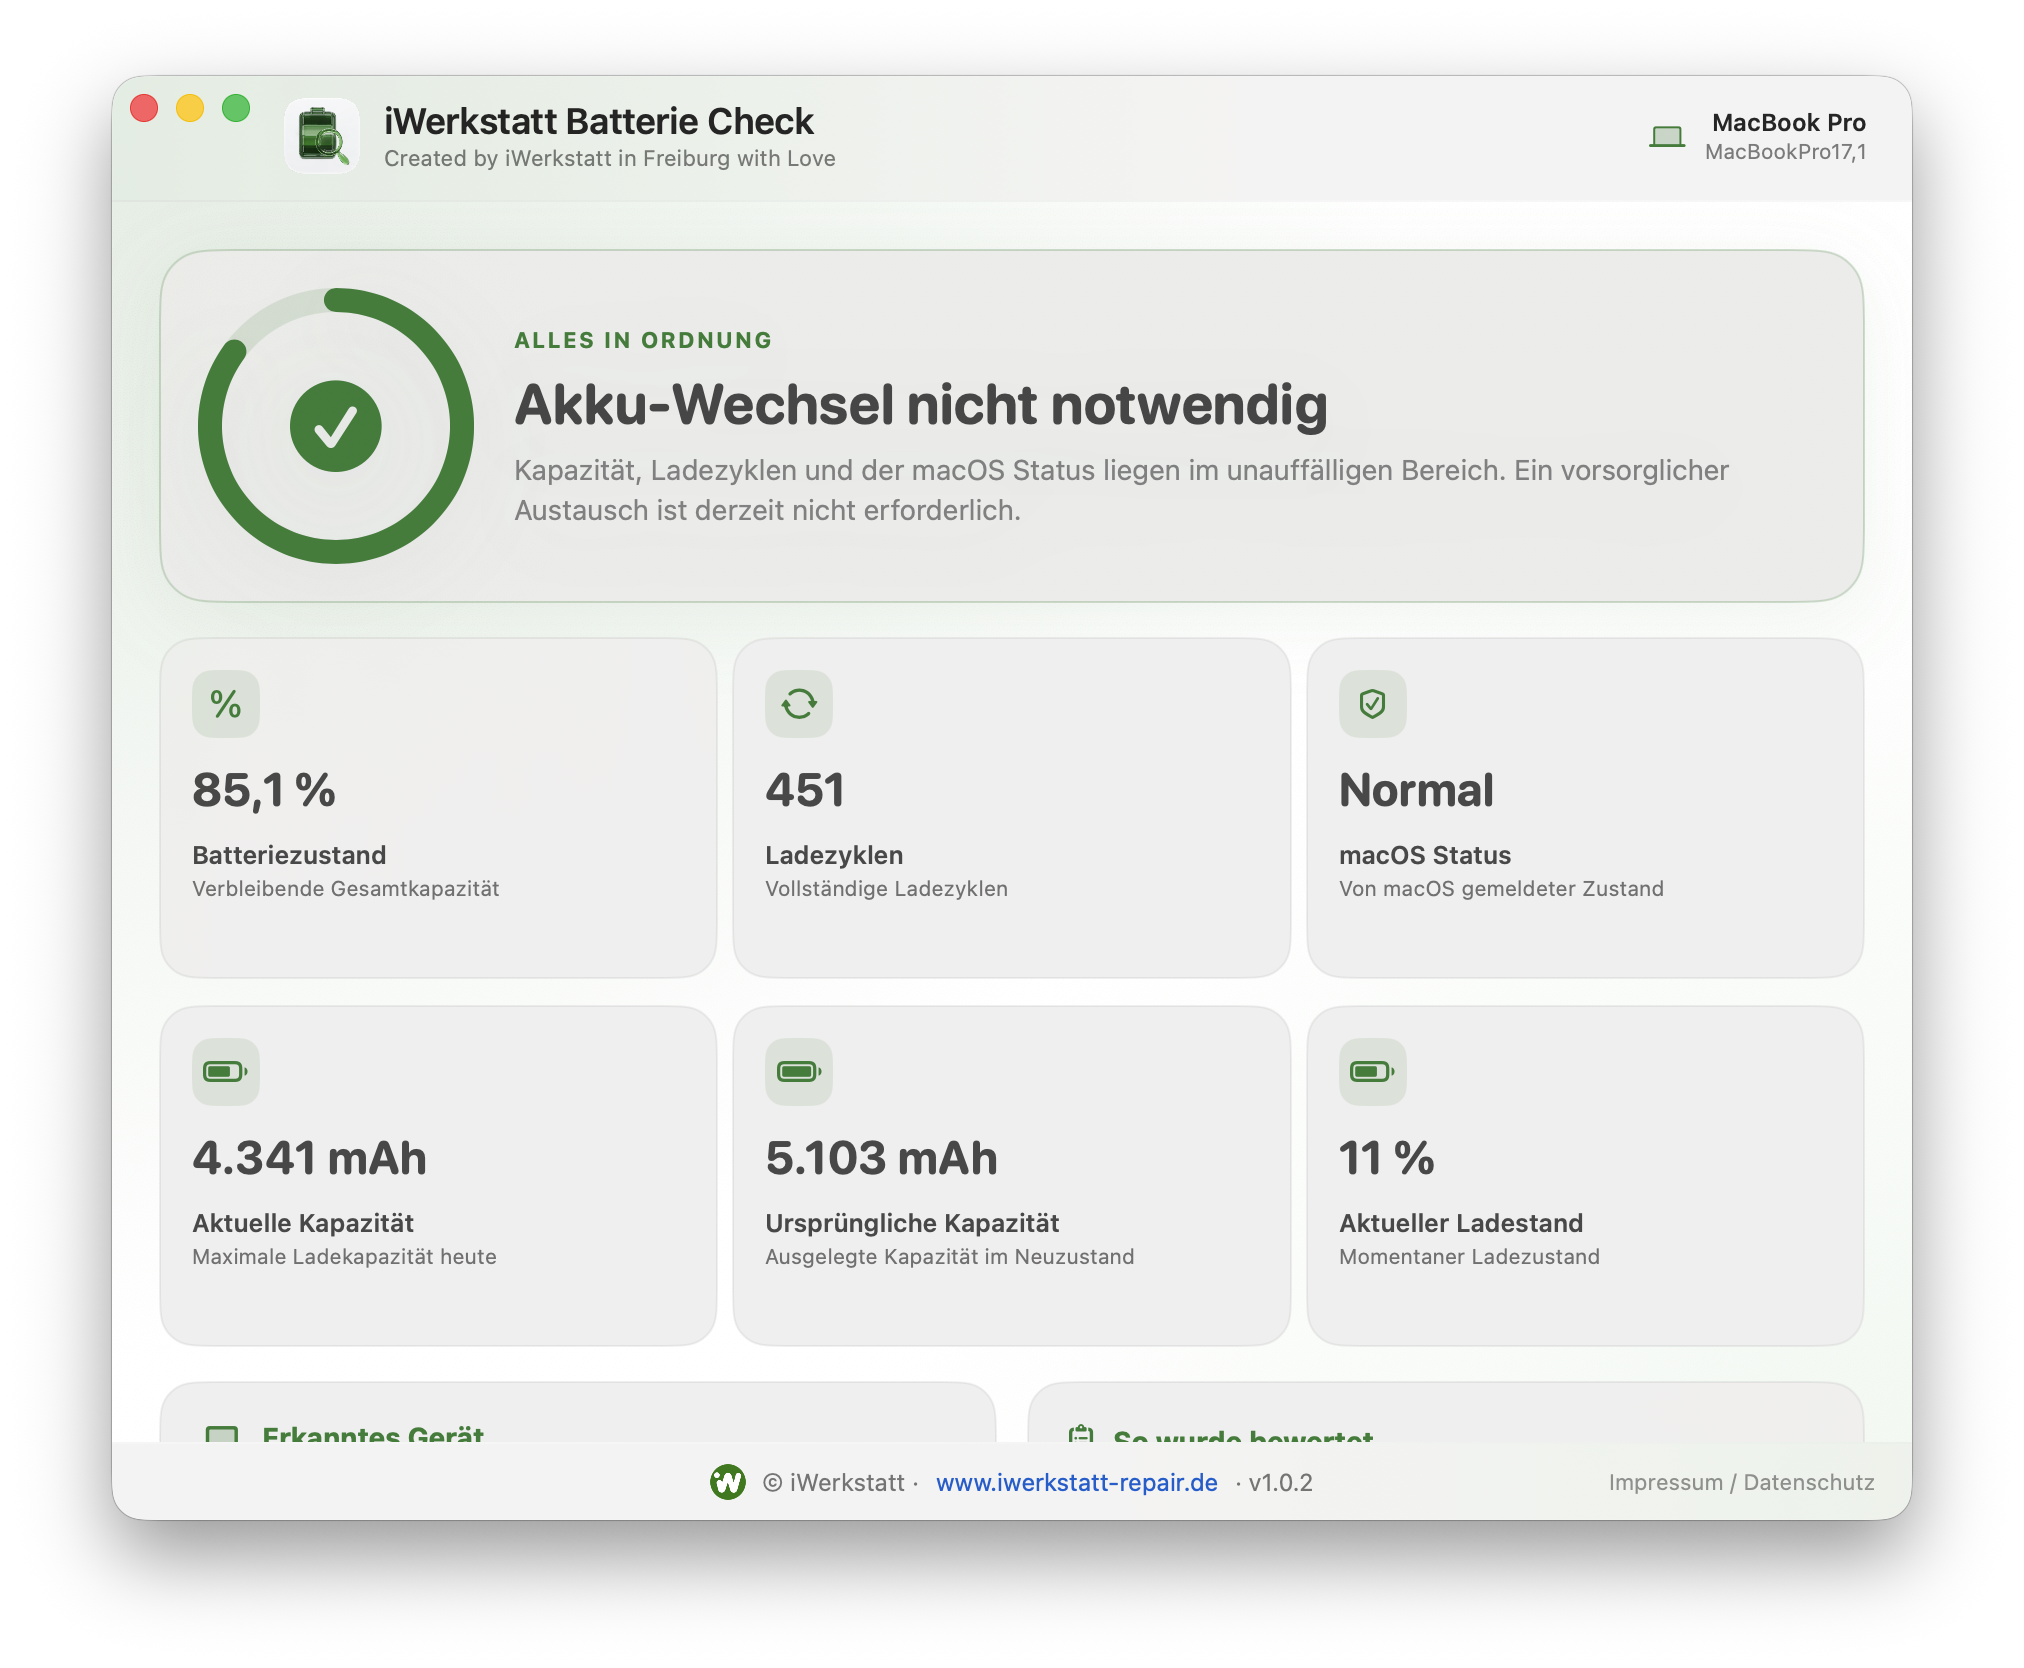This screenshot has height=1668, width=2024.
Task: Minimize the window with the yellow button
Action: (x=190, y=108)
